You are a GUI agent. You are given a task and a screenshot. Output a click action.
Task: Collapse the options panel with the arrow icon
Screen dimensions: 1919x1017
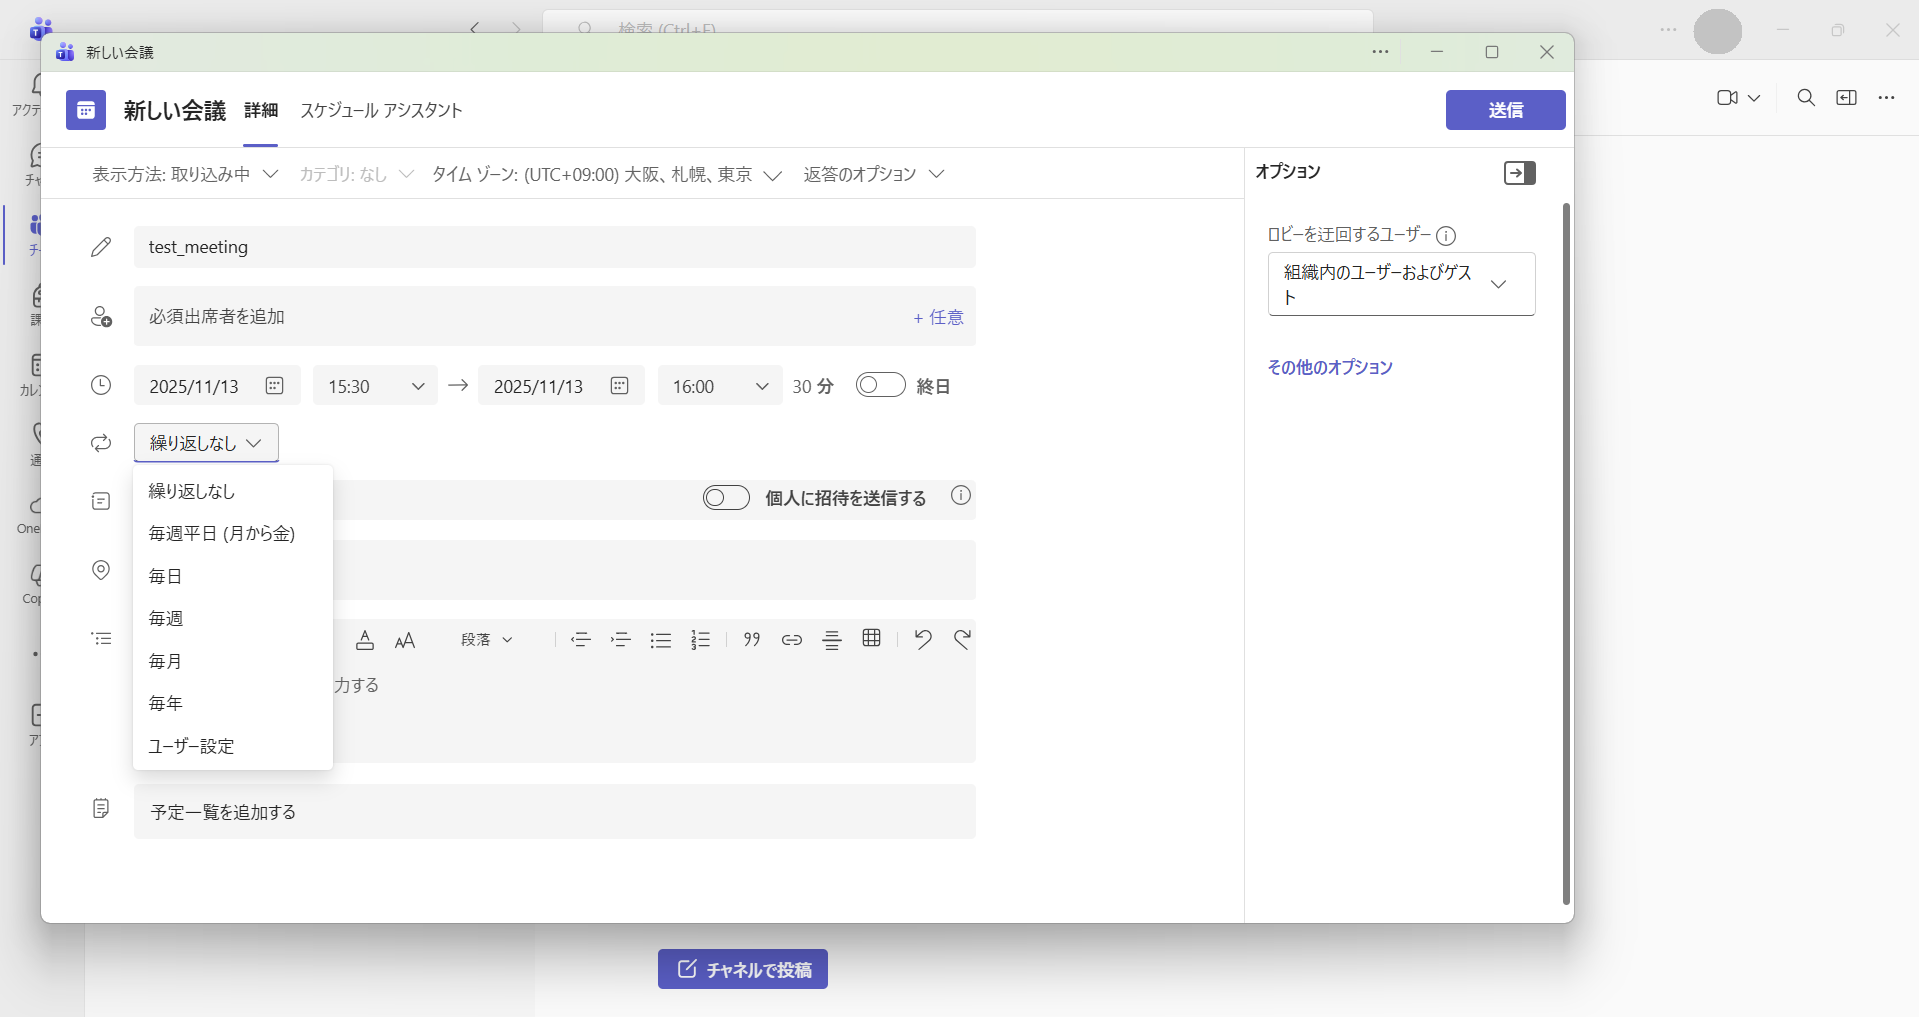tap(1519, 173)
